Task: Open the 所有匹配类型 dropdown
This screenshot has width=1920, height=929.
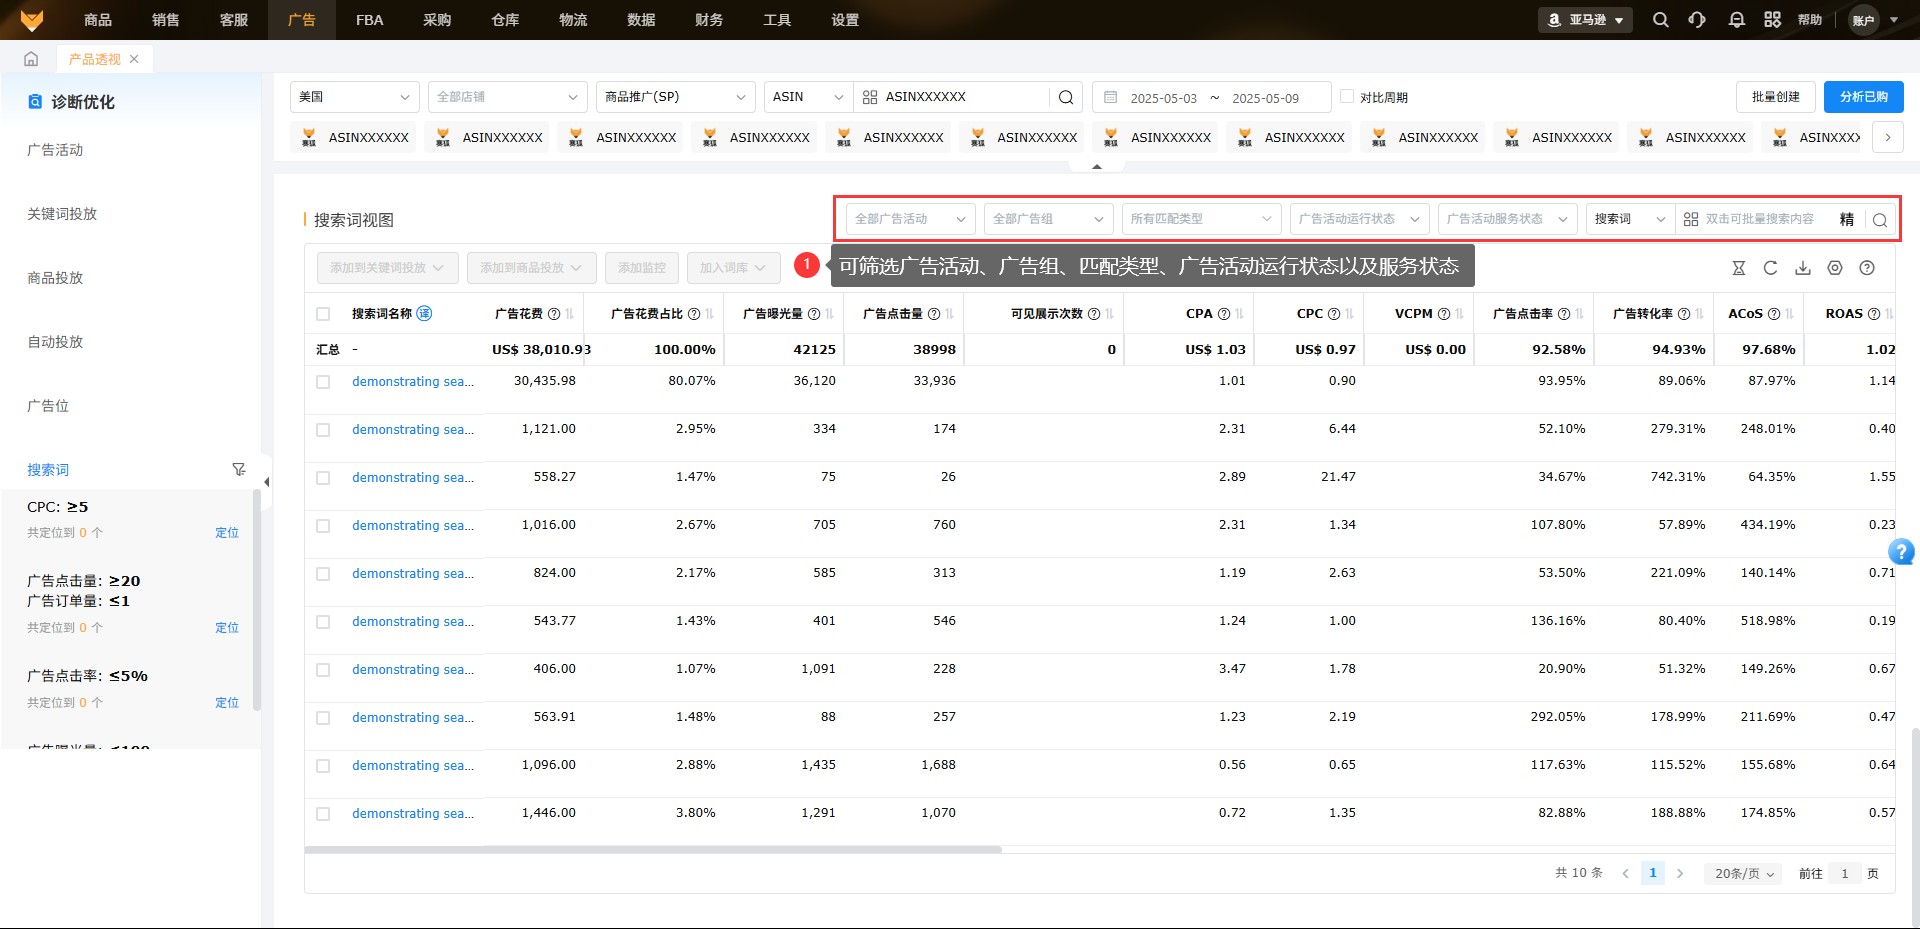Action: pos(1200,219)
